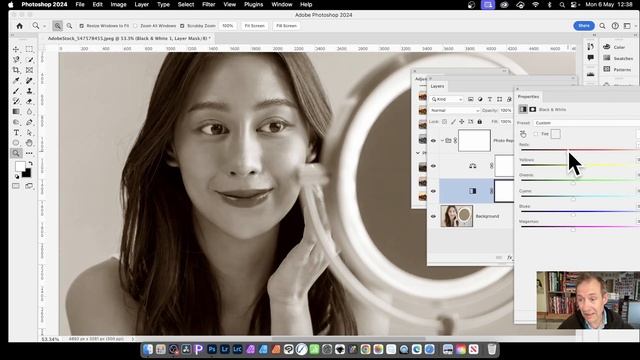Toggle Scrubby Zoom checkbox
Viewport: 640px width, 360px height.
tap(182, 26)
